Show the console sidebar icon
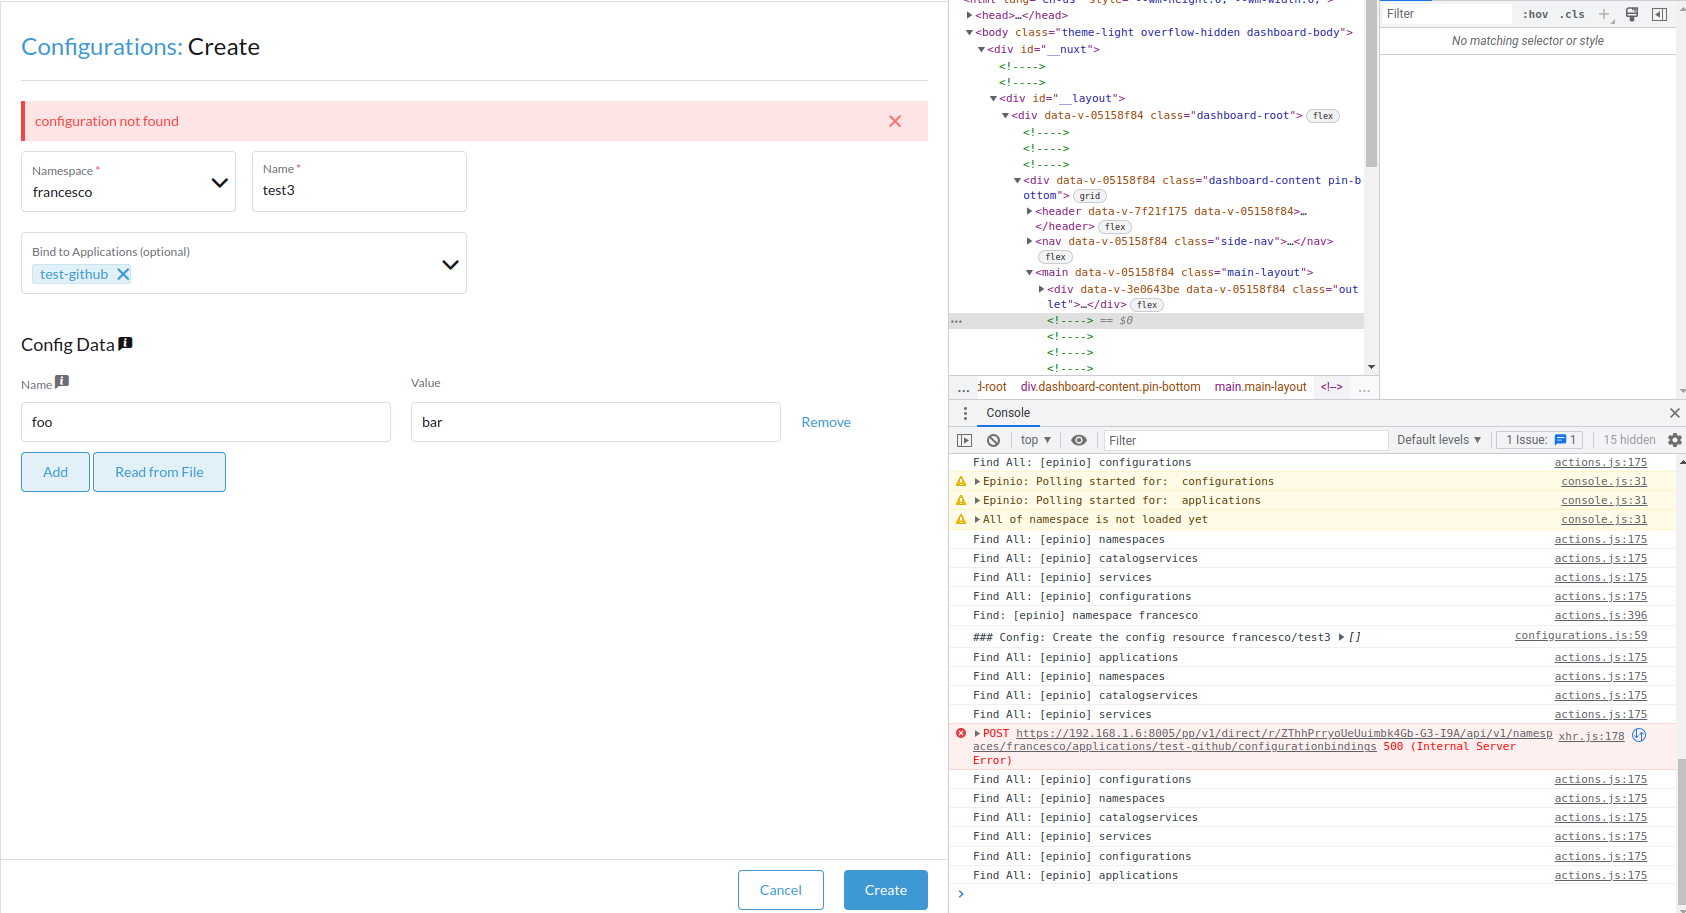 [x=964, y=440]
